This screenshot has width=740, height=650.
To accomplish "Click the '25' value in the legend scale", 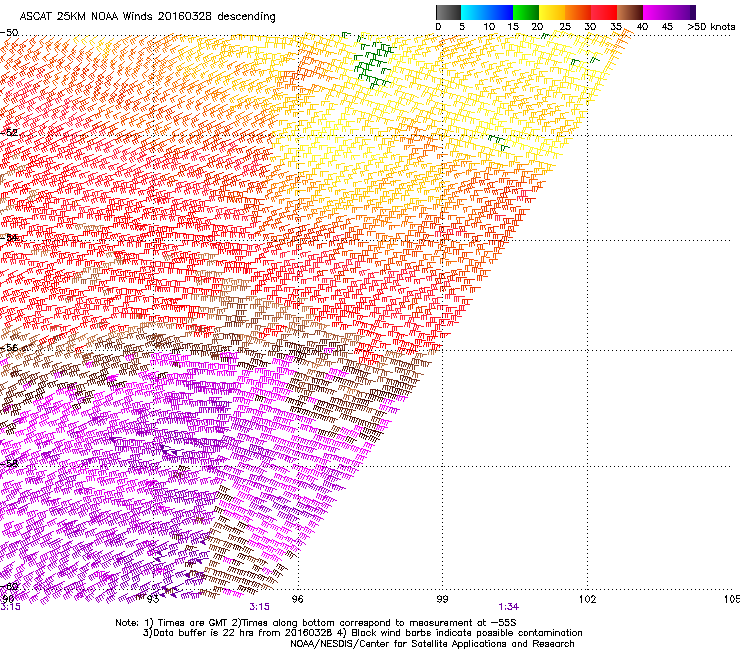I will coord(565,27).
